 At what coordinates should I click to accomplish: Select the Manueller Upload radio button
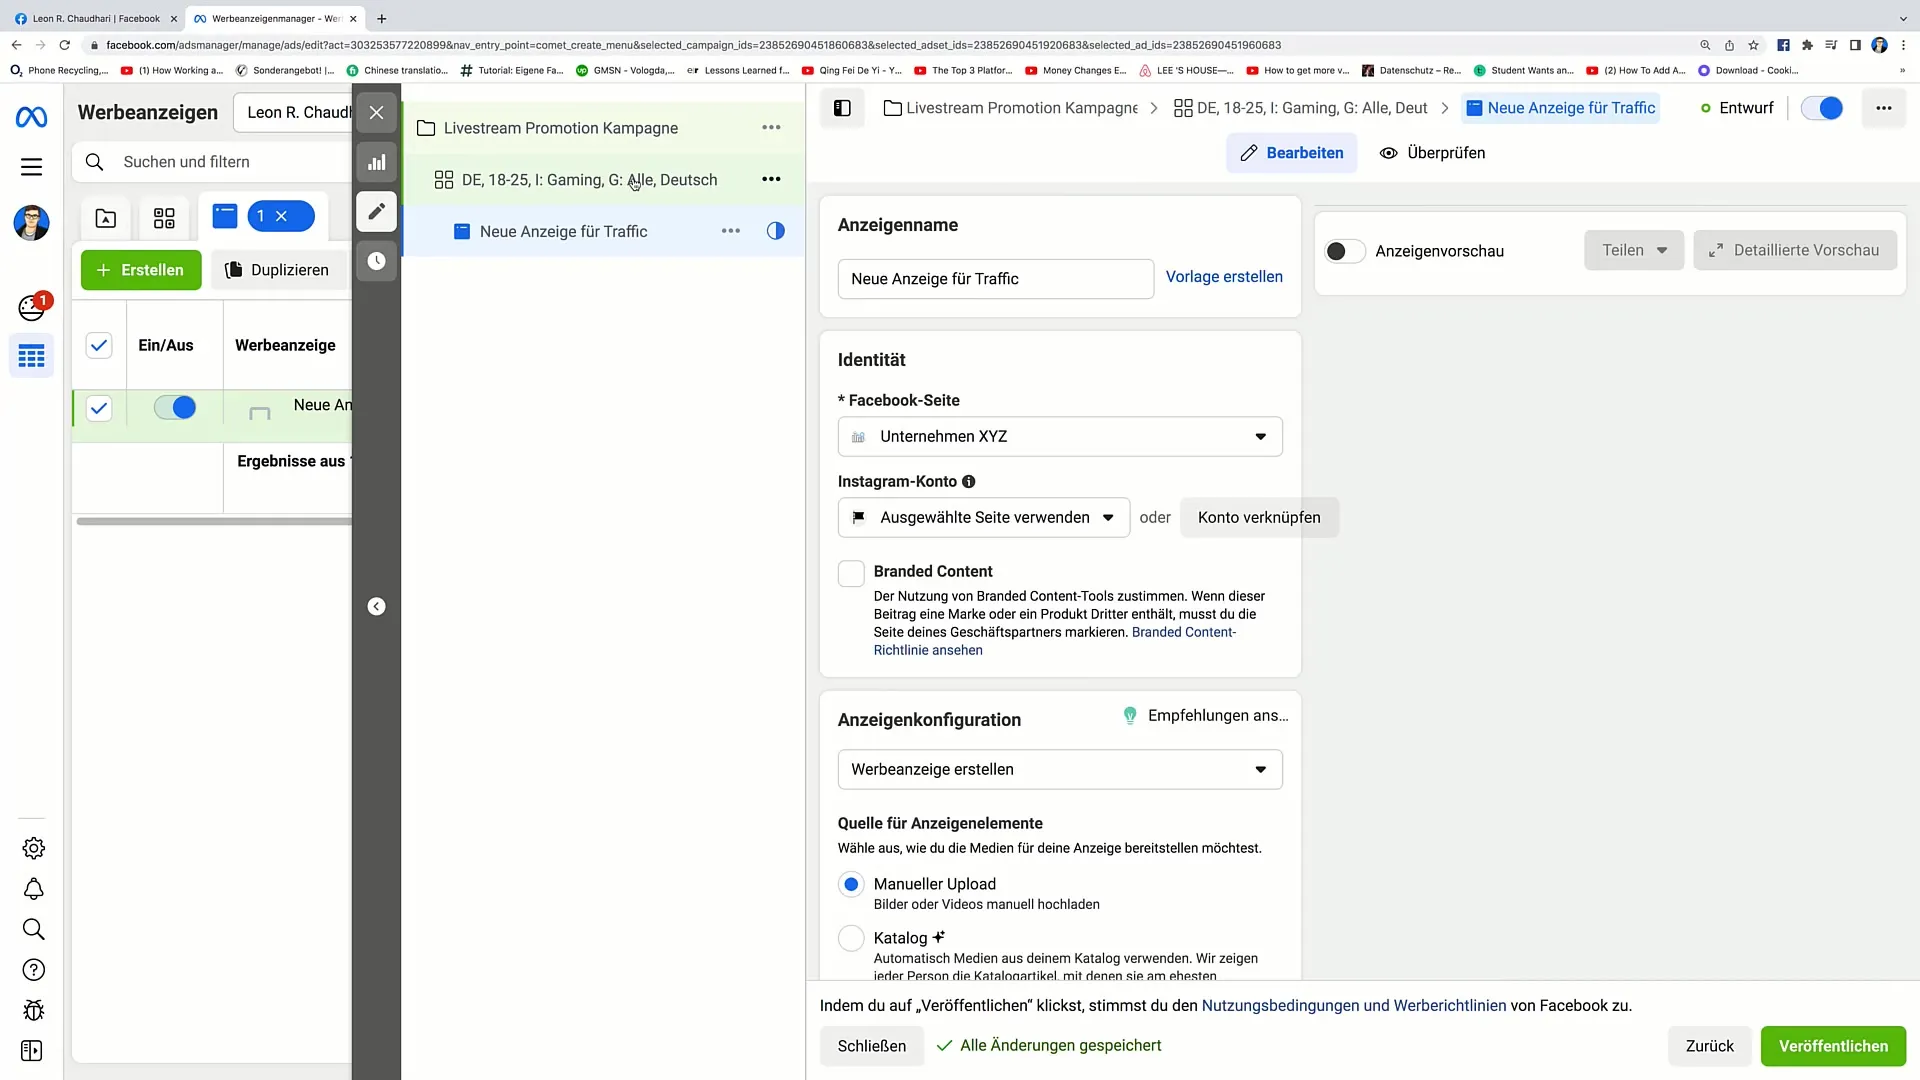[851, 884]
